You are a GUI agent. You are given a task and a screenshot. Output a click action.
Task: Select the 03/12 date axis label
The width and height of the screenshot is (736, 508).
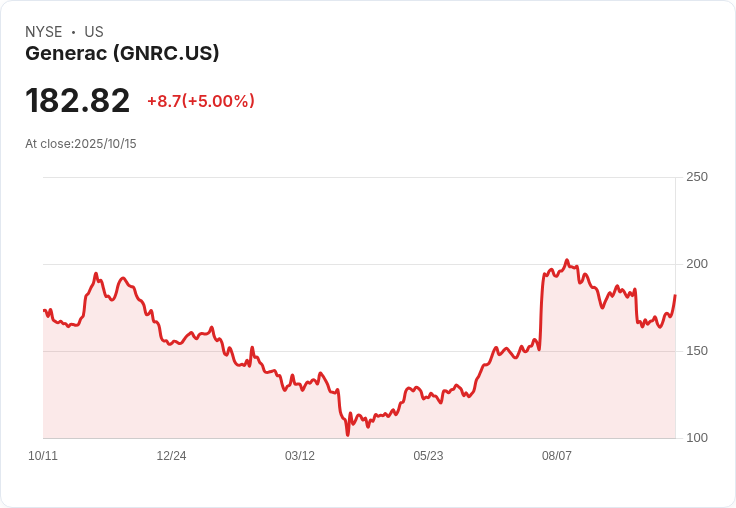300,456
